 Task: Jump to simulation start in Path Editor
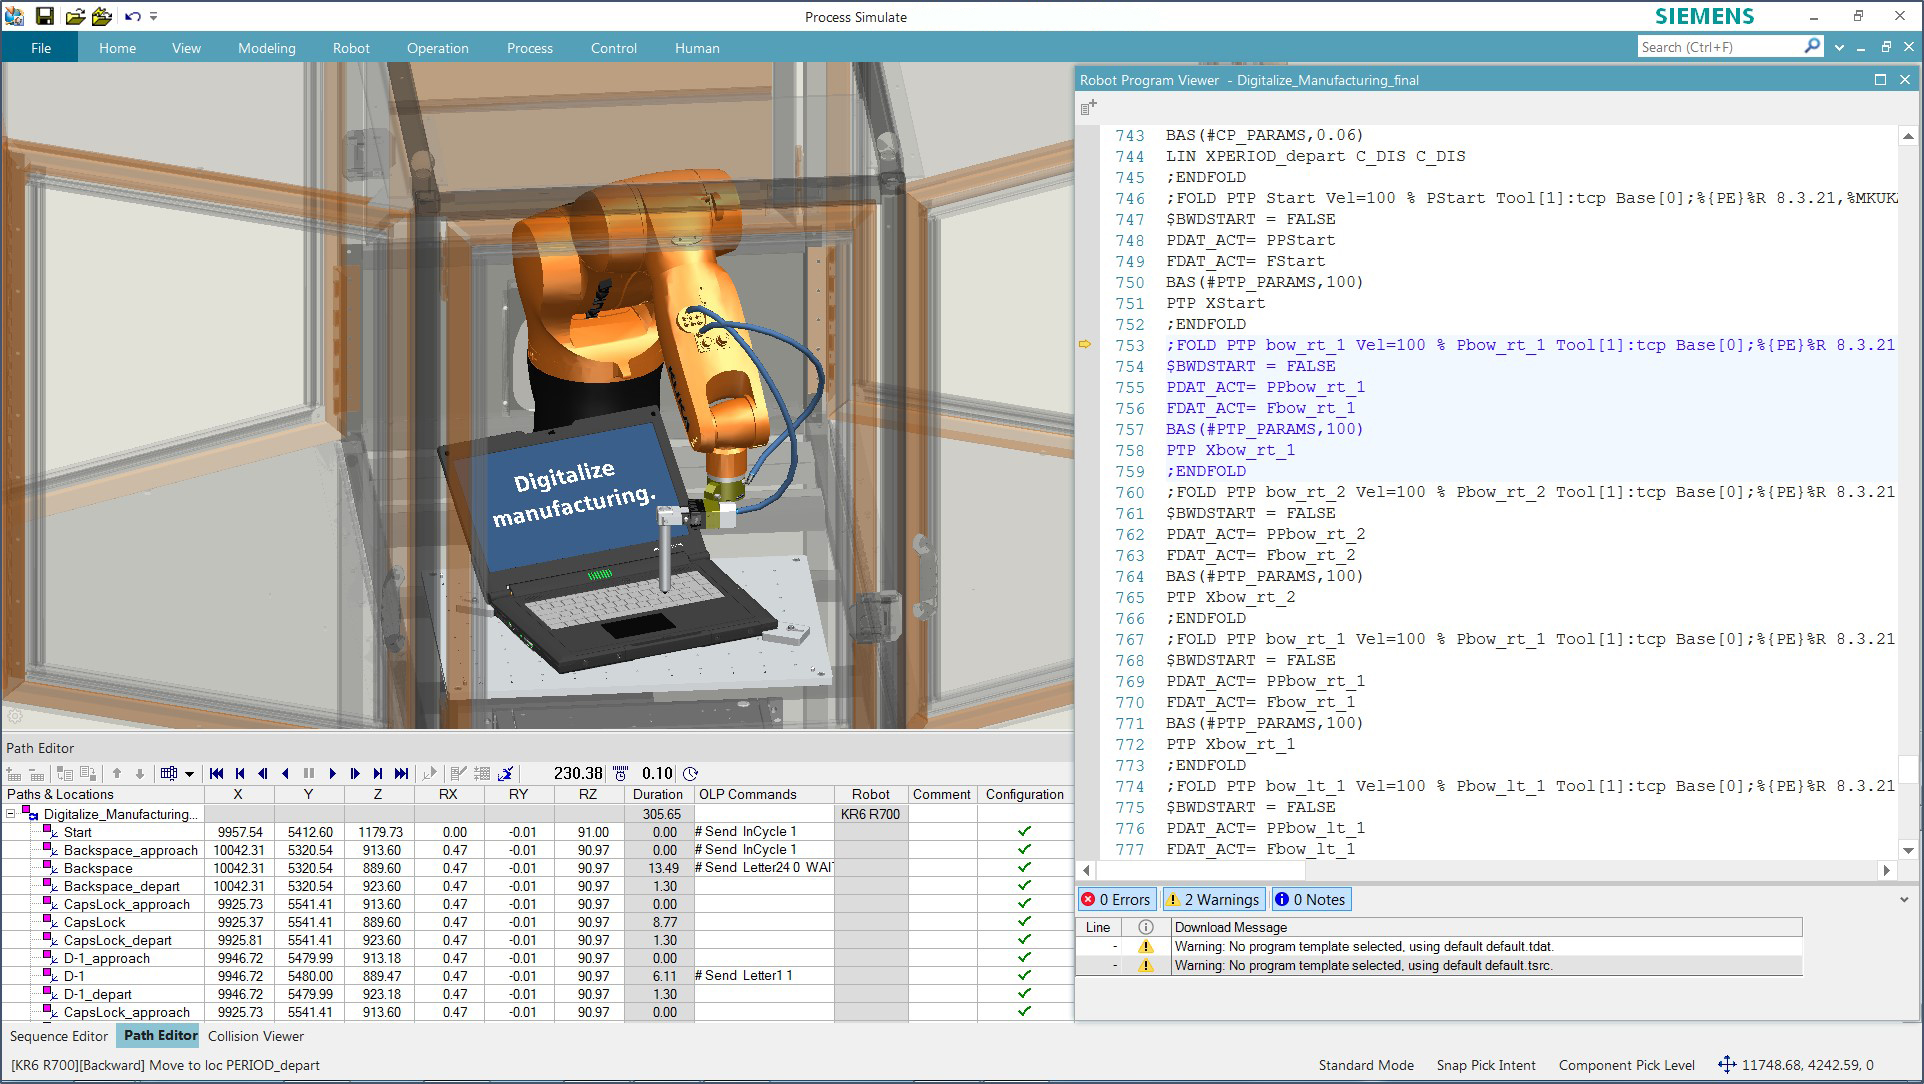216,773
